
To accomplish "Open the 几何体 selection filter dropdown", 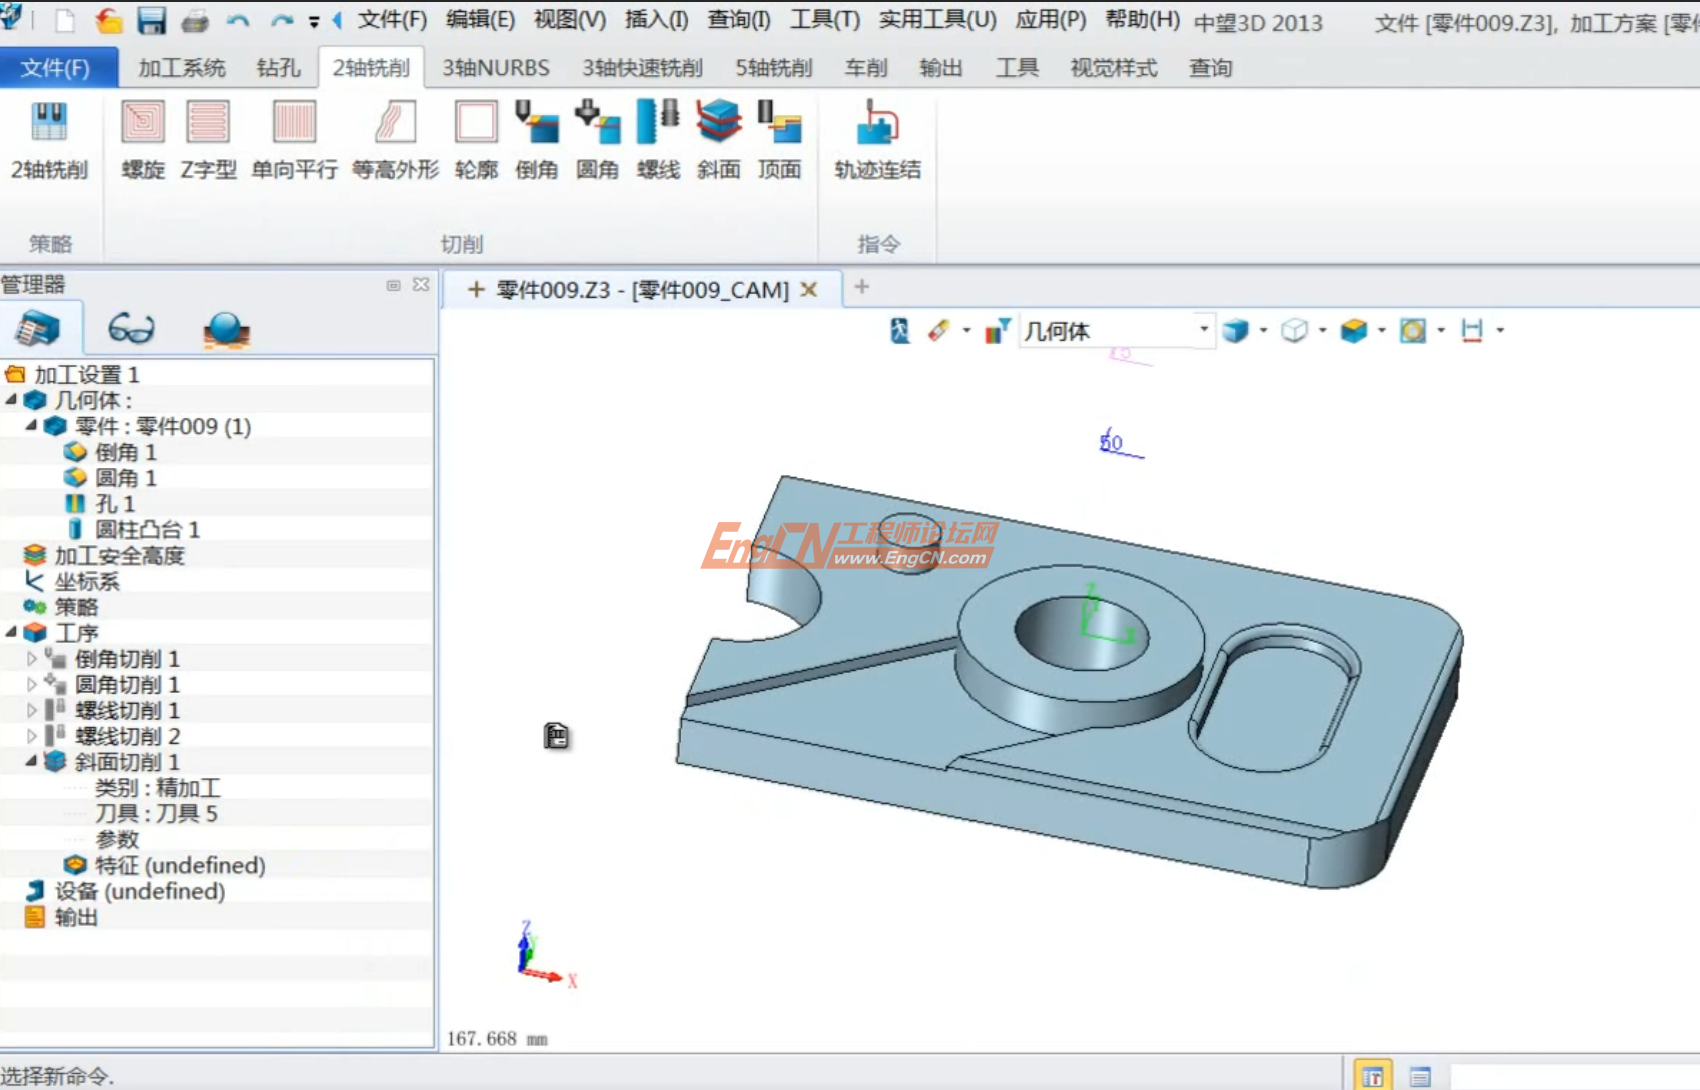I will pos(1204,330).
